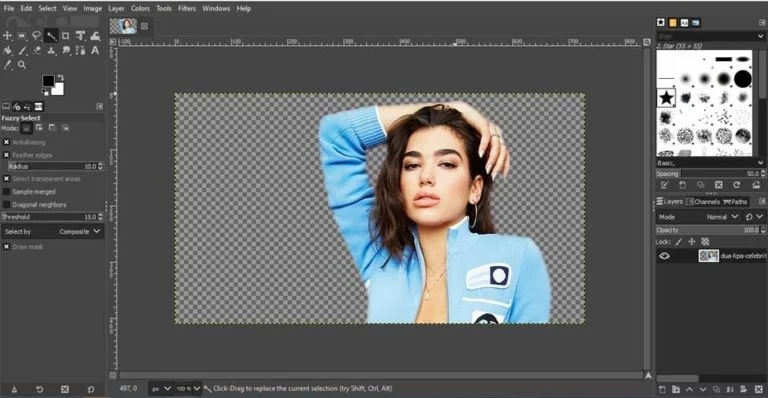Open the Windows menu
Screen dimensions: 768x398
(216, 8)
